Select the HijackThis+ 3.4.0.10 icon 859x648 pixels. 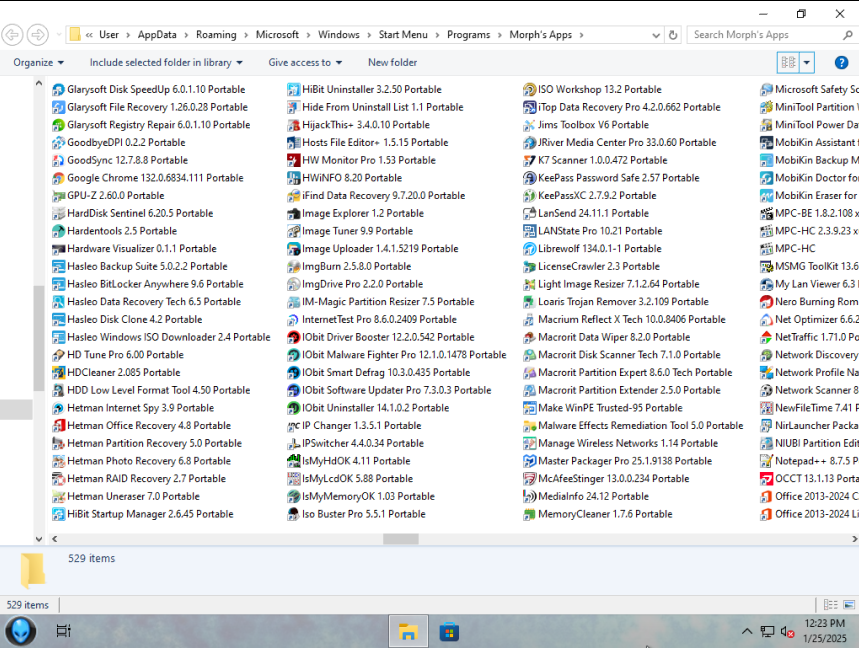pos(294,125)
